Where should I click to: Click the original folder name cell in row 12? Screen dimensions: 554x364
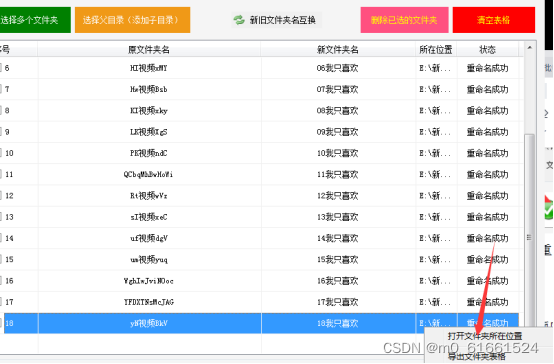[149, 195]
